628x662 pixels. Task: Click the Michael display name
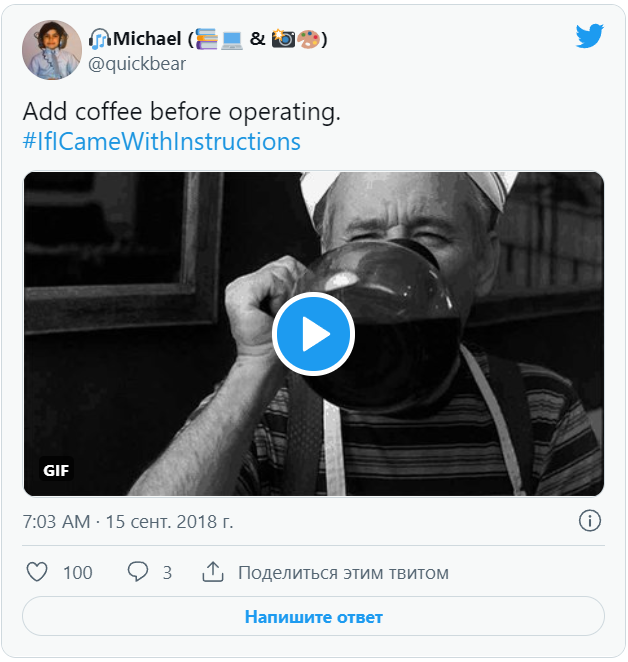(x=149, y=39)
